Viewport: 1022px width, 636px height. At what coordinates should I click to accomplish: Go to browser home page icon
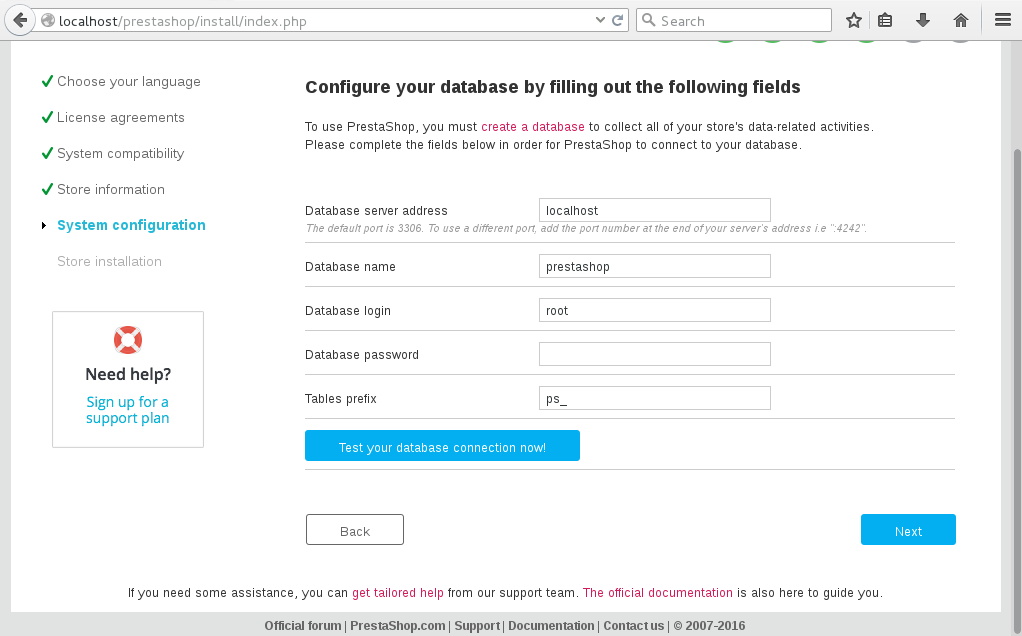point(961,21)
